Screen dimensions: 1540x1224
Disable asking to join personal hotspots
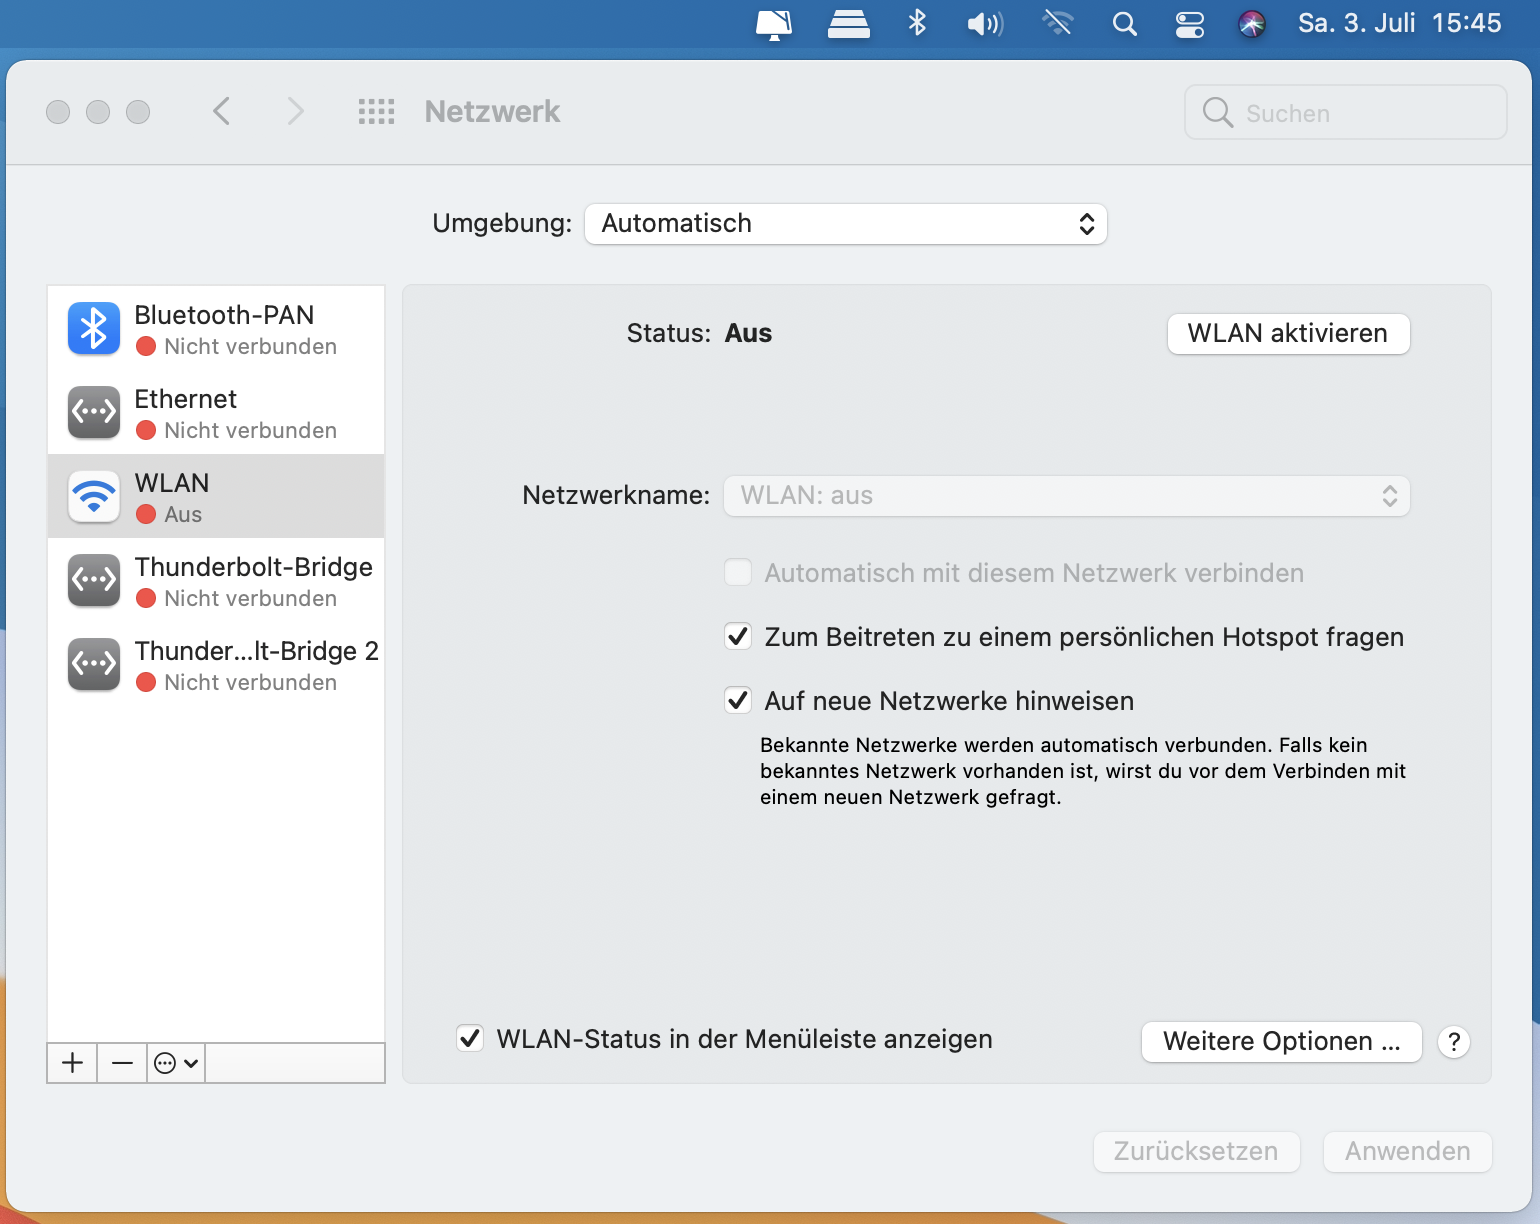738,637
